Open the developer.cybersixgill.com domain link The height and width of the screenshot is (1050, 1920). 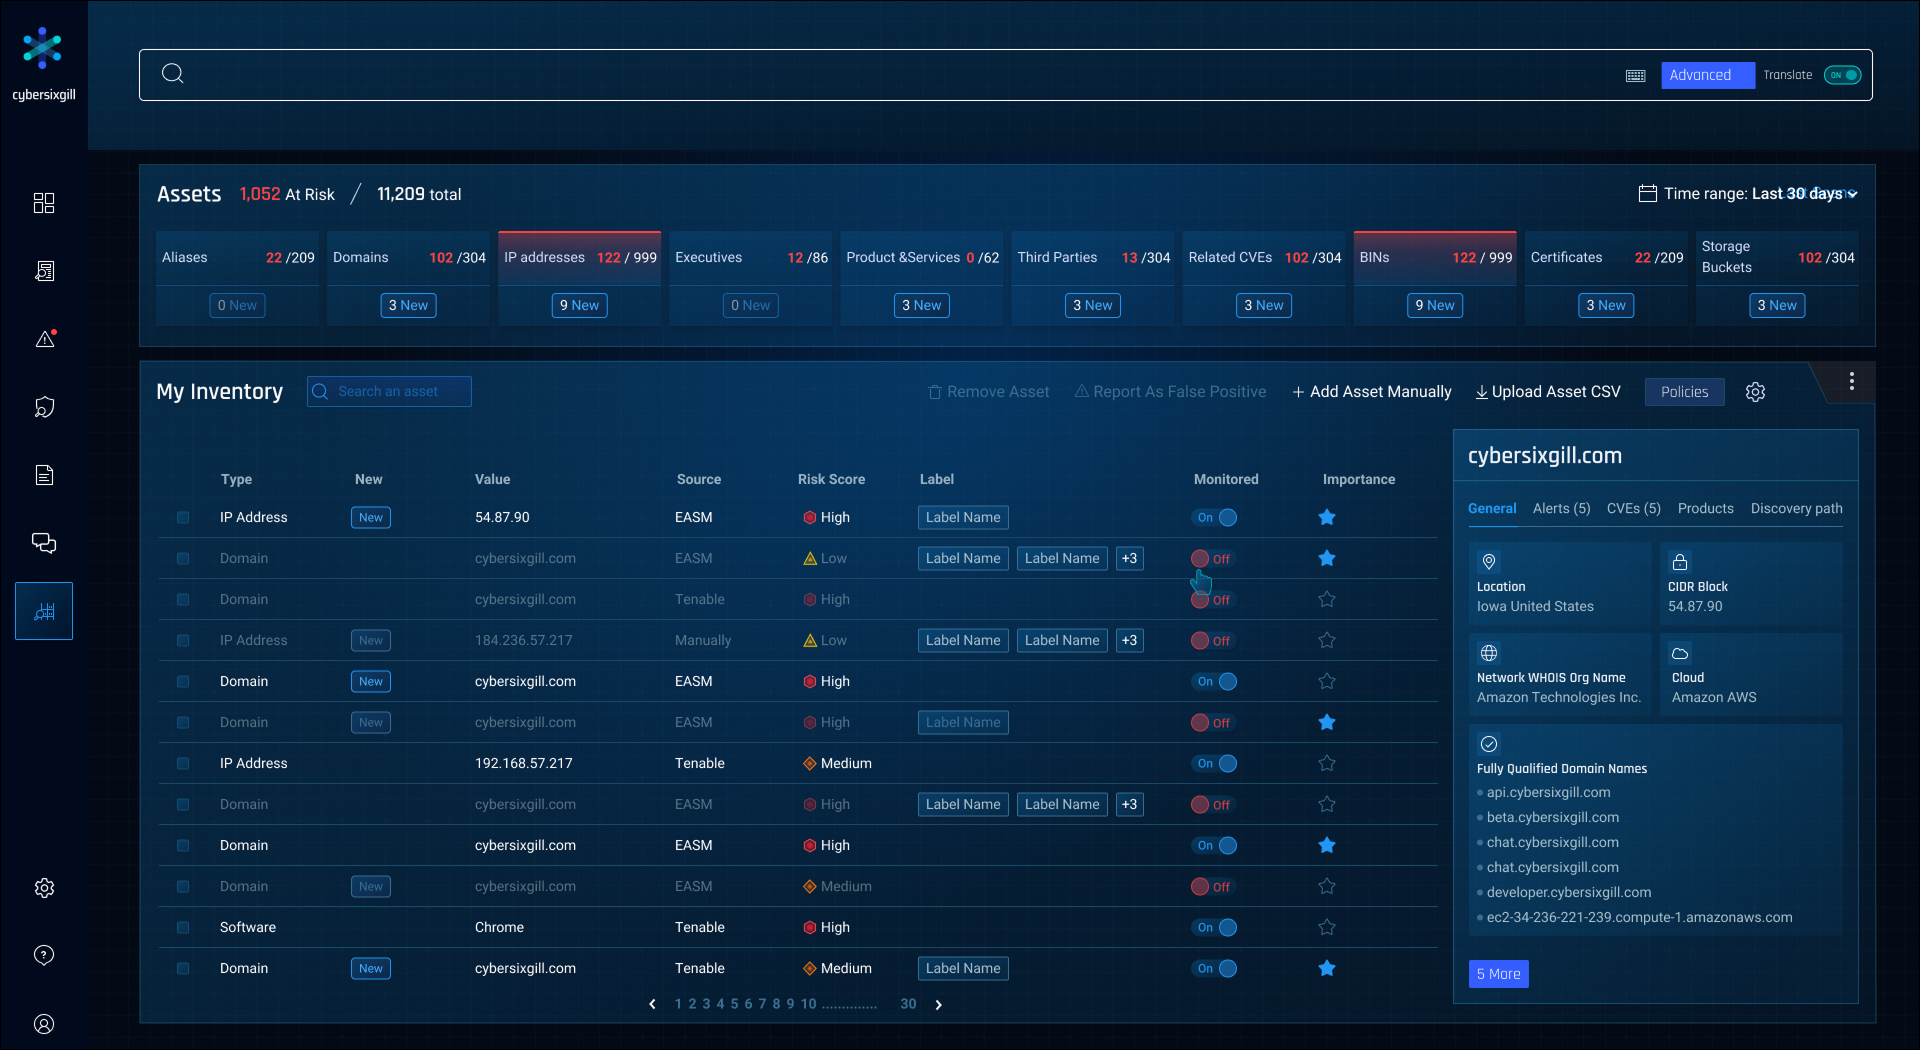coord(1568,892)
